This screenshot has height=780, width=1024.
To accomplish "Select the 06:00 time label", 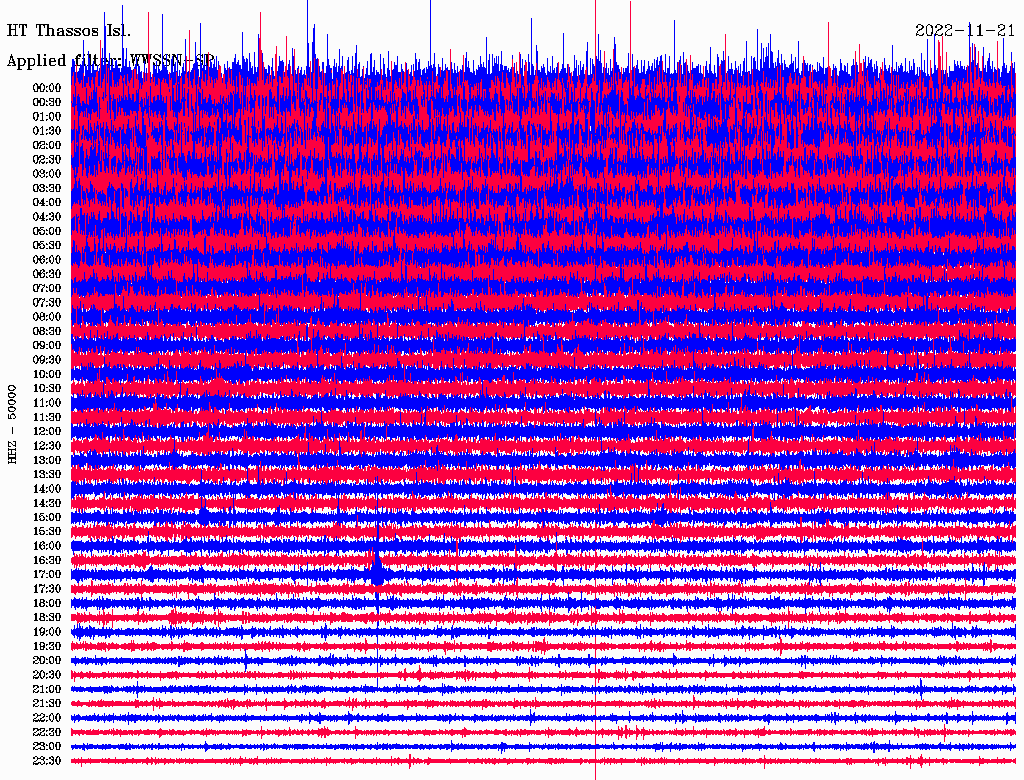I will click(47, 260).
